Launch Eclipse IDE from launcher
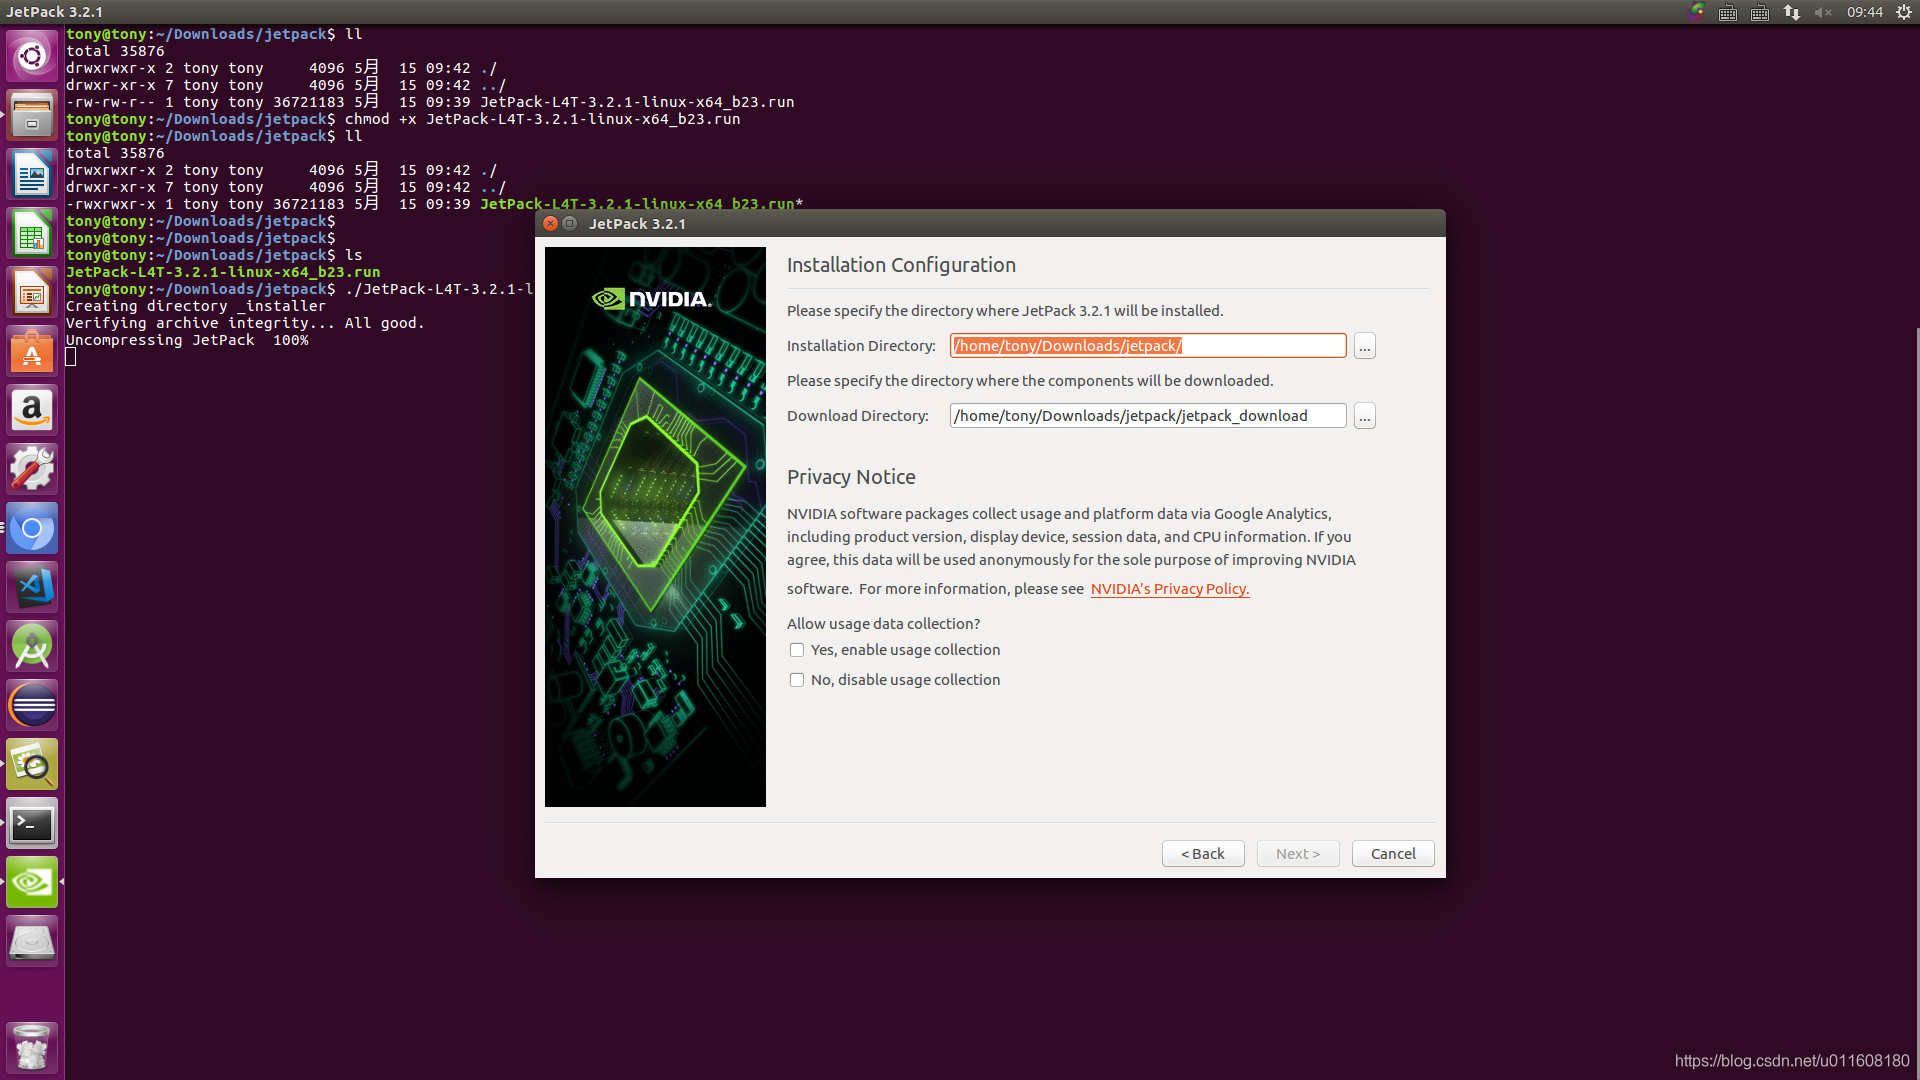Screen dimensions: 1920x1080 point(32,706)
